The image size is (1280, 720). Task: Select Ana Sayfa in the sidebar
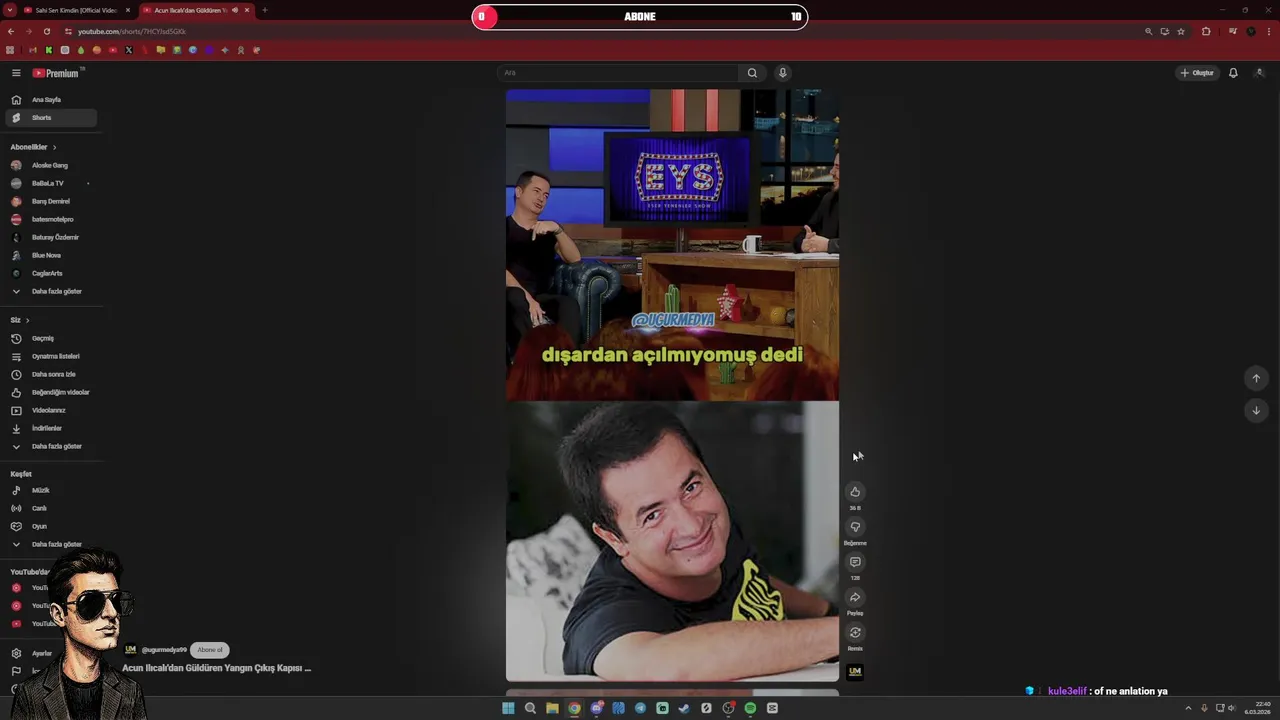(x=50, y=100)
